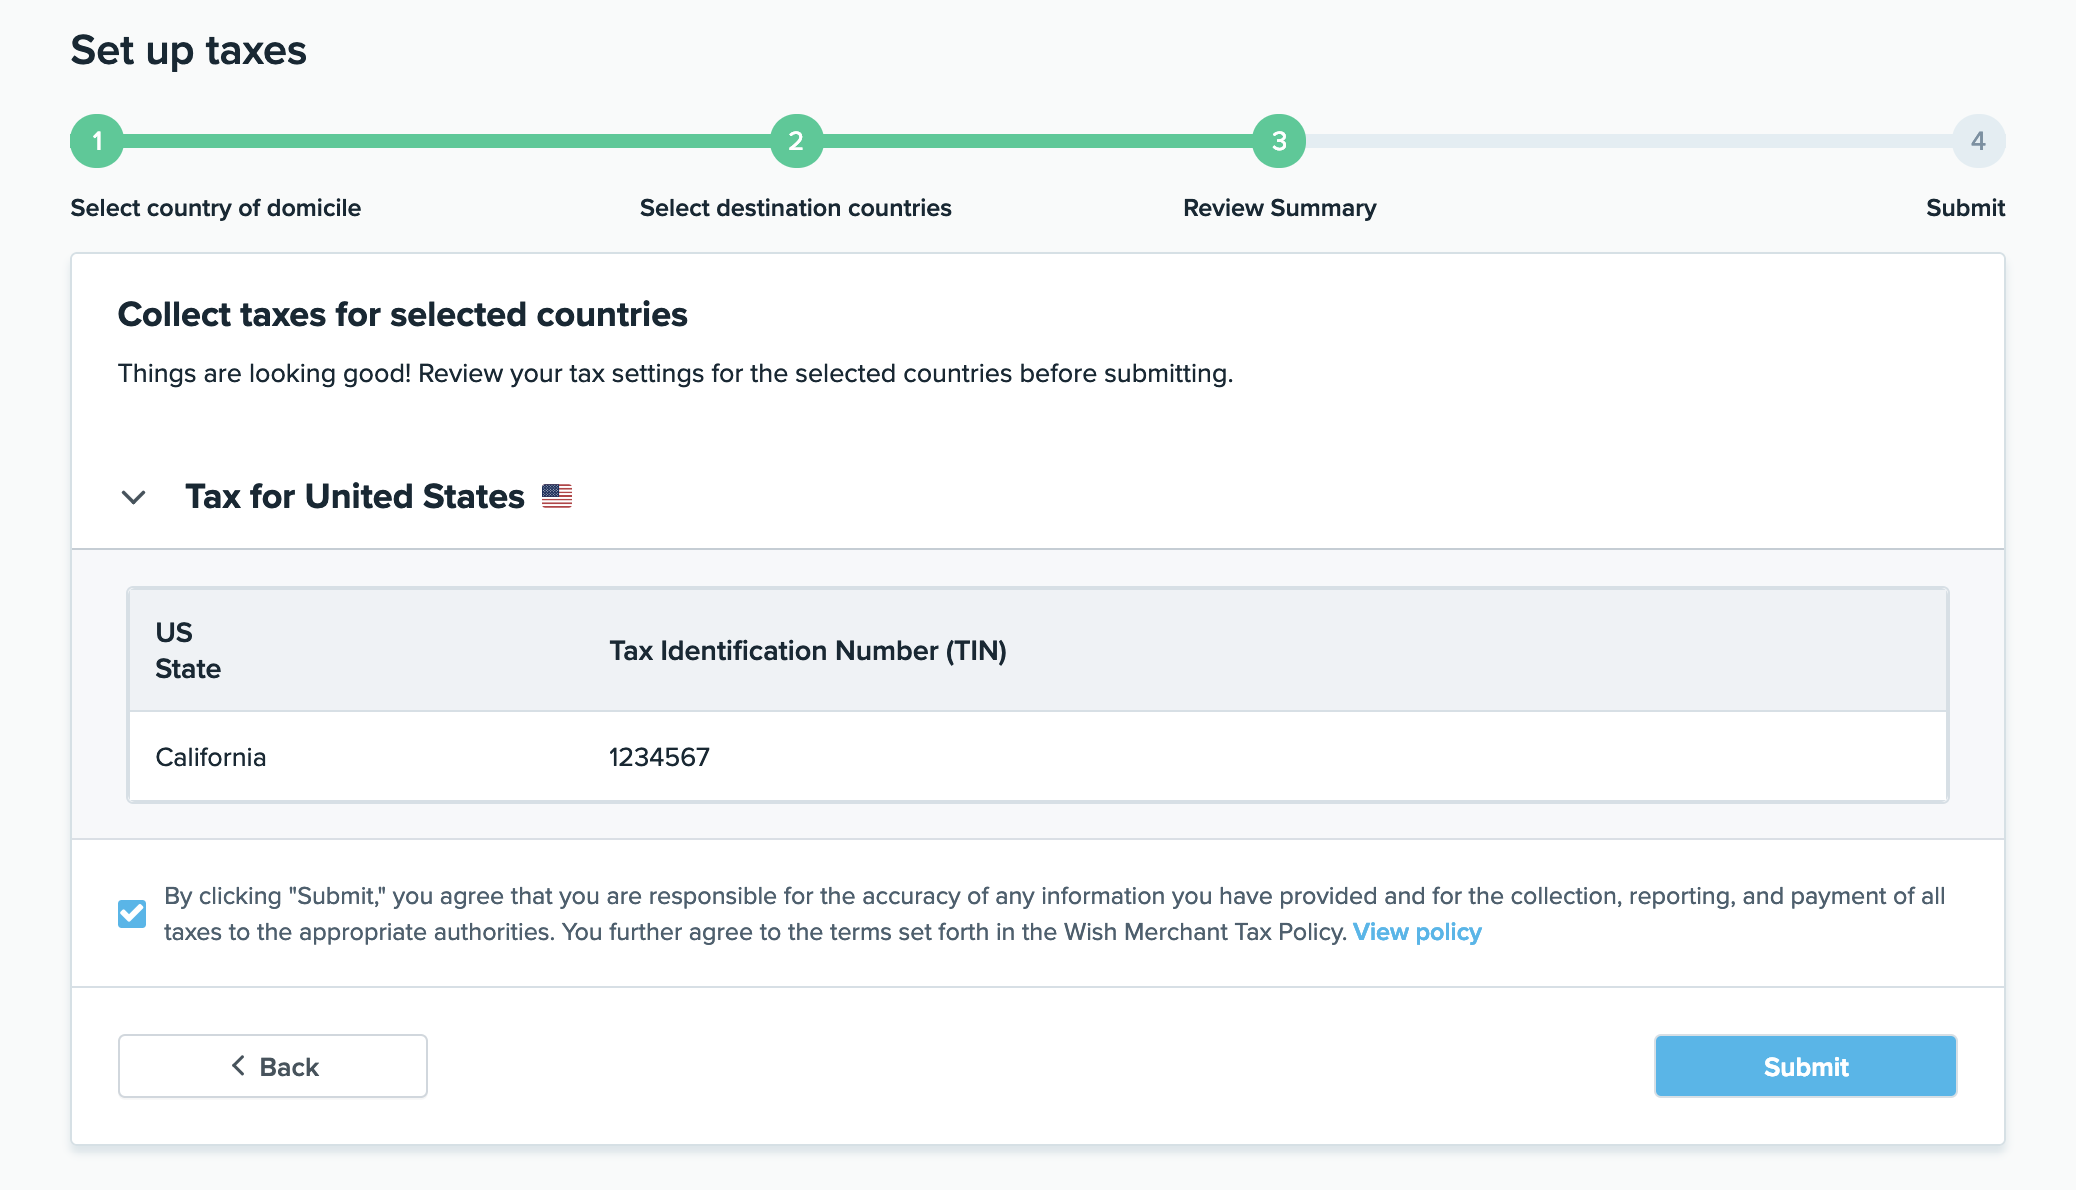Collapse the Tax for United States section
Image resolution: width=2076 pixels, height=1190 pixels.
(133, 497)
